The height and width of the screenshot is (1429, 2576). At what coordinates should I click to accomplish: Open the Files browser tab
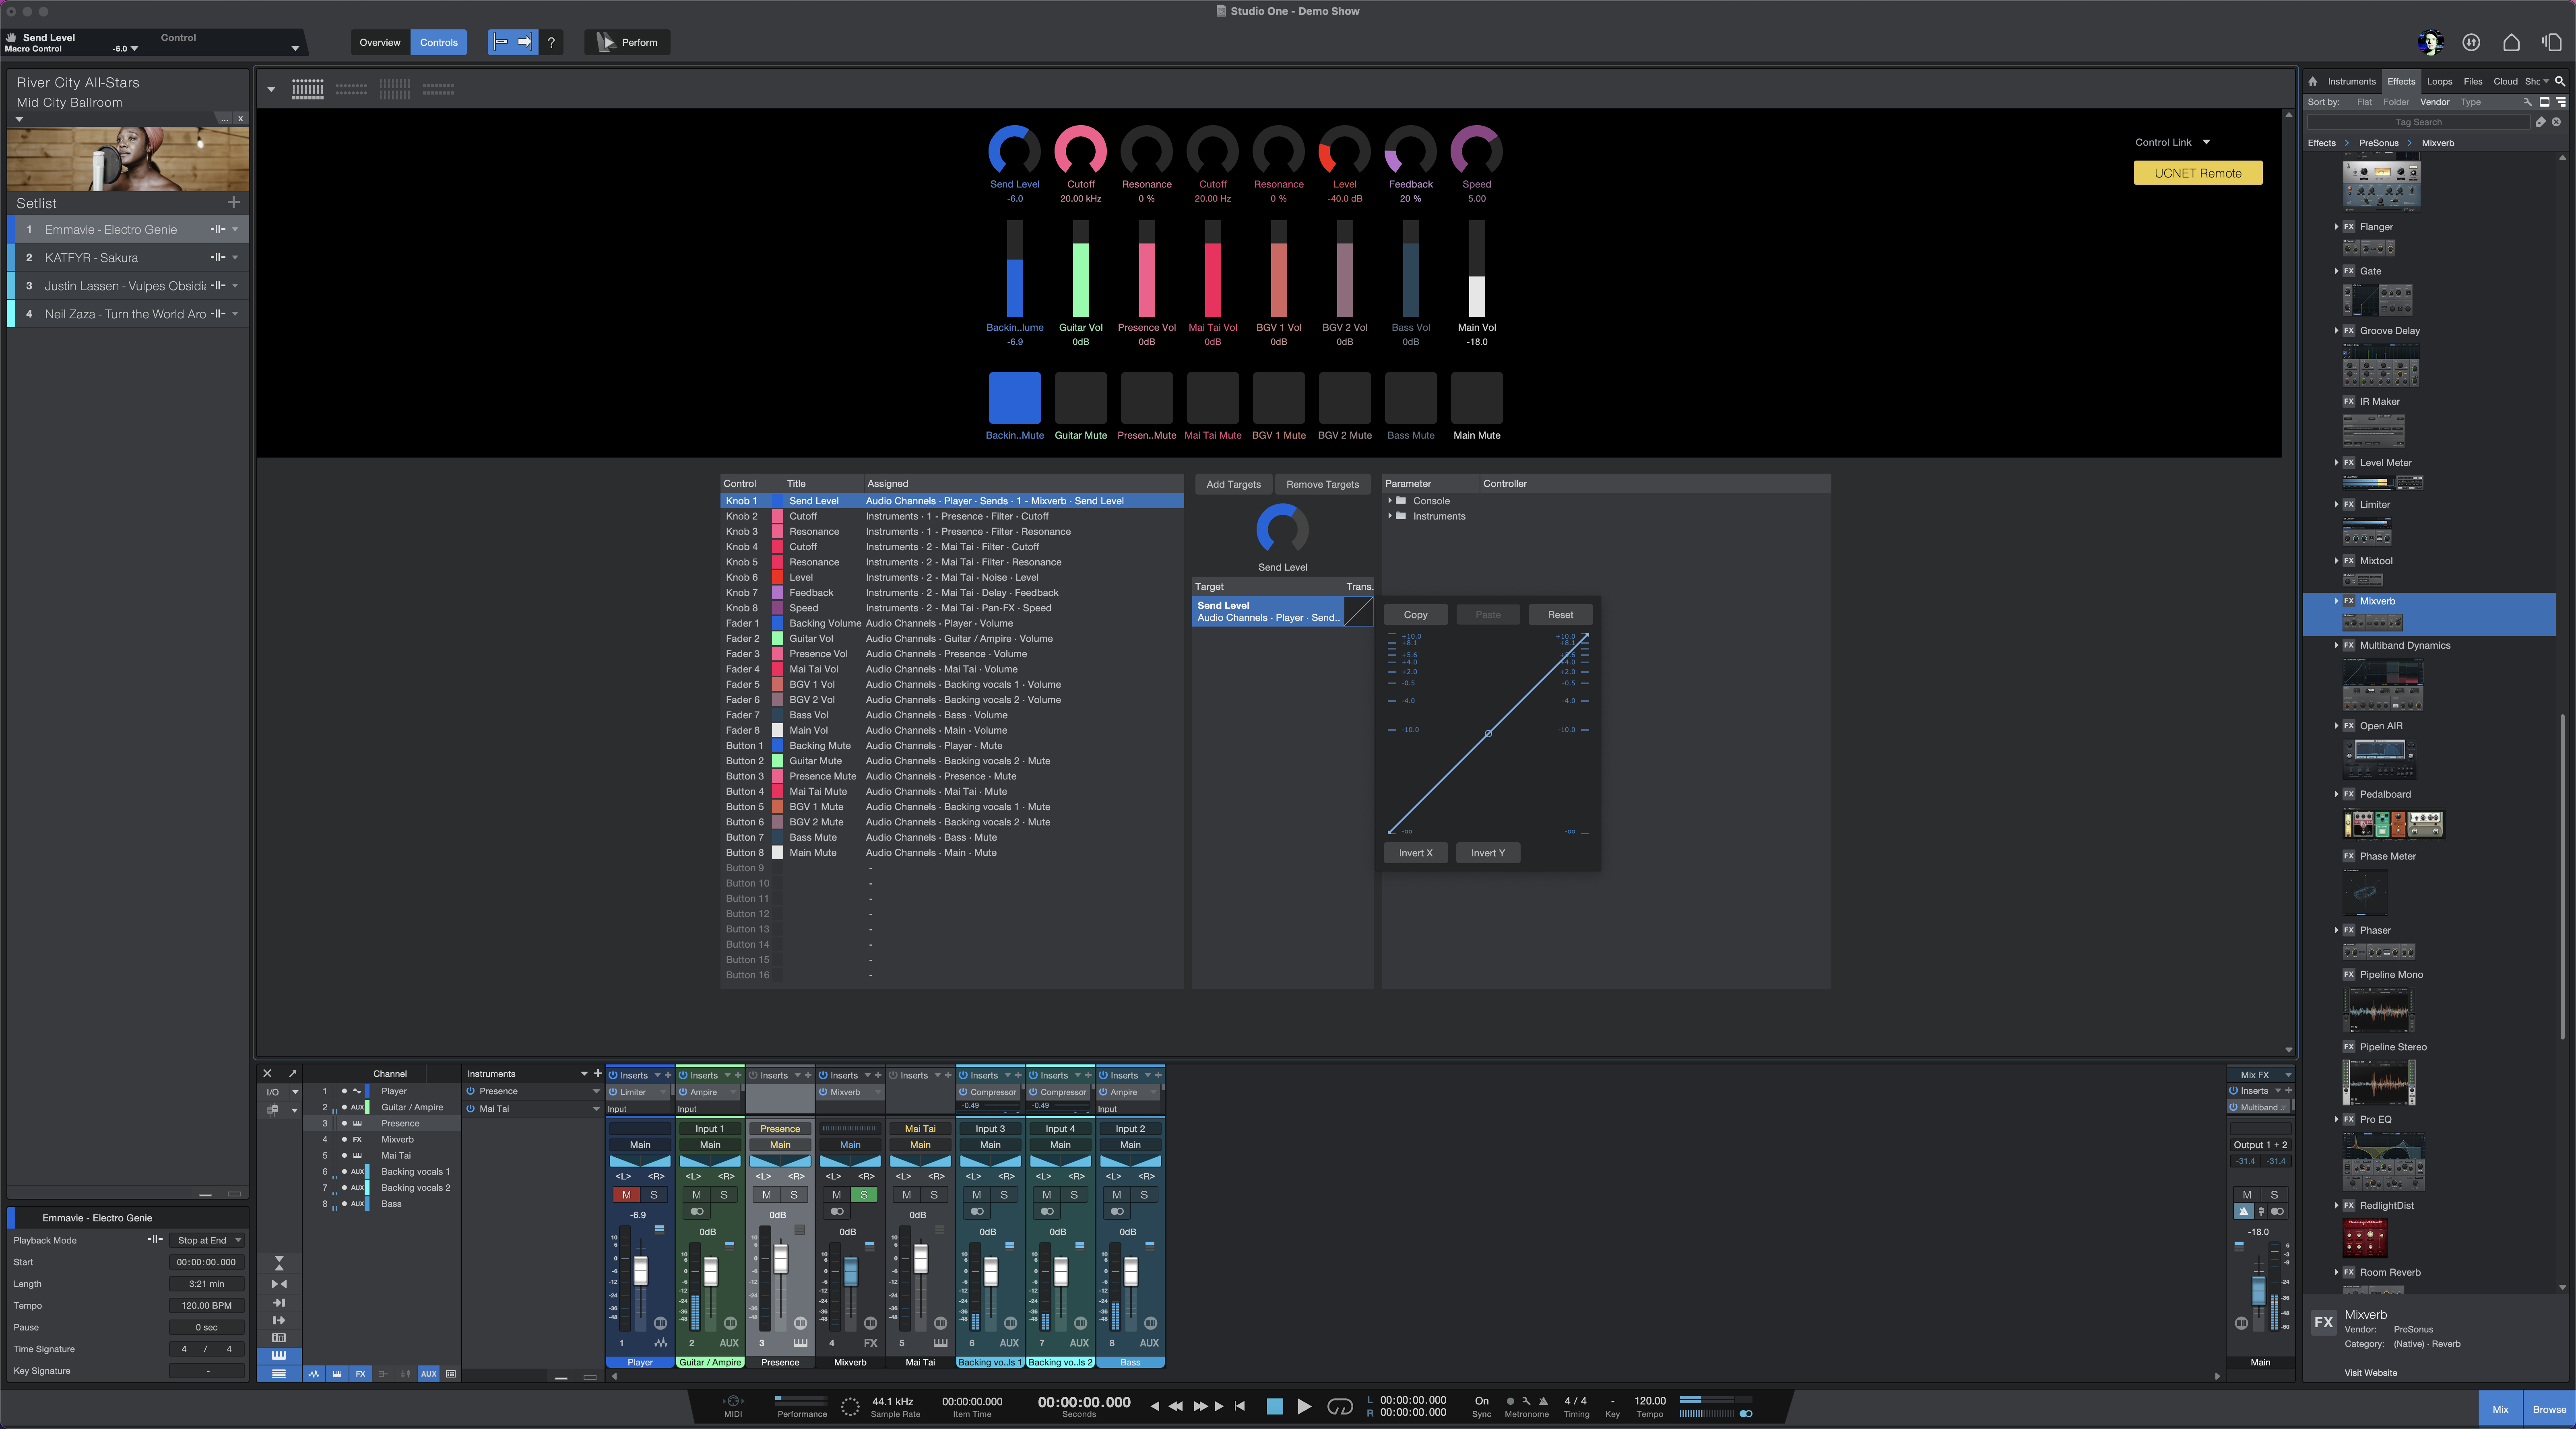[x=2472, y=82]
